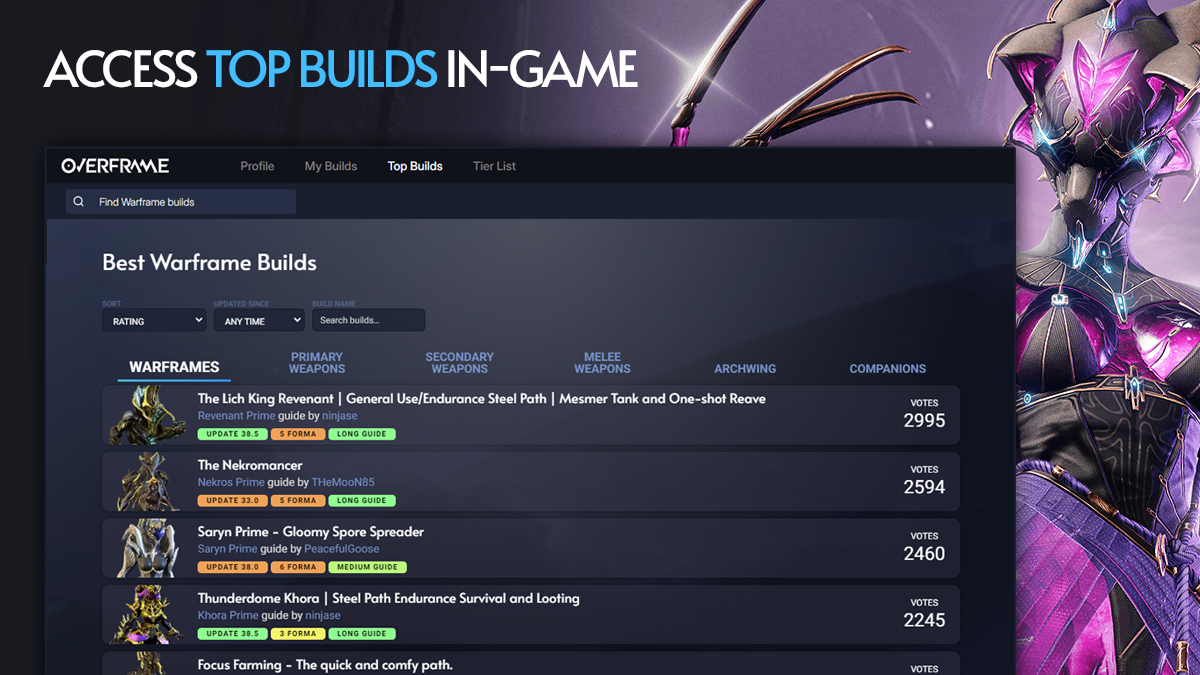Viewport: 1200px width, 675px height.
Task: Open THeMooN85 author profile
Action: [343, 482]
